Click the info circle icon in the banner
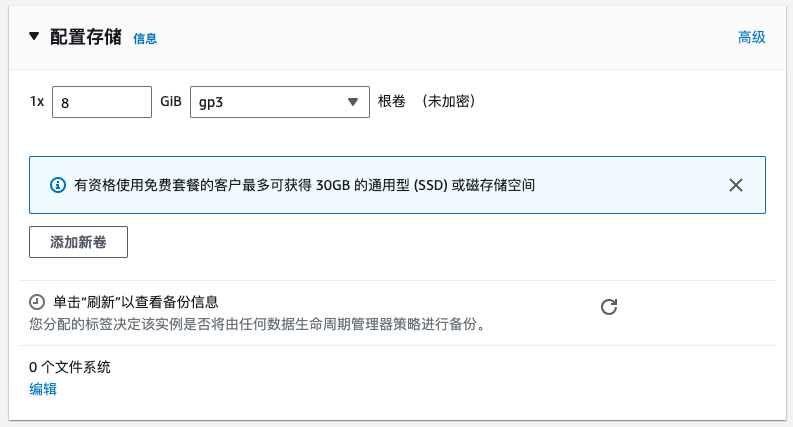This screenshot has width=793, height=427. [x=58, y=185]
